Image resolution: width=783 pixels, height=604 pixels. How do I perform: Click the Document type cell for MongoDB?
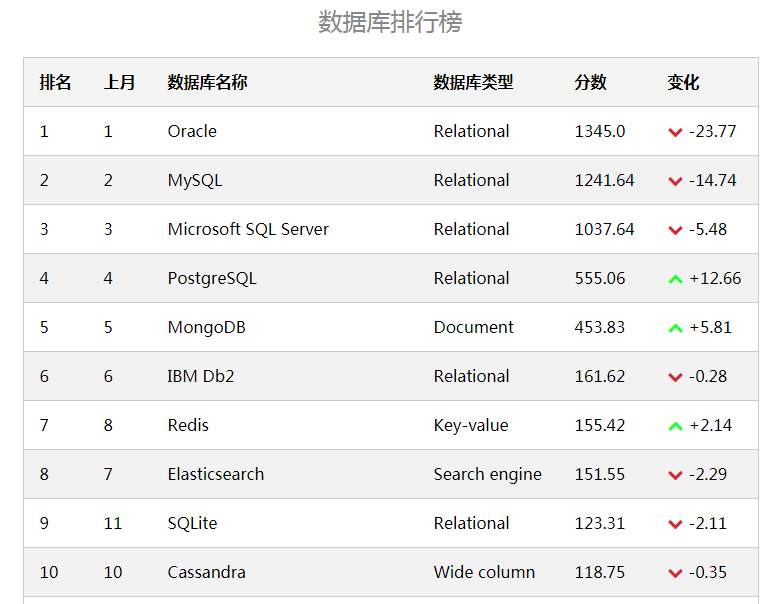tap(473, 327)
